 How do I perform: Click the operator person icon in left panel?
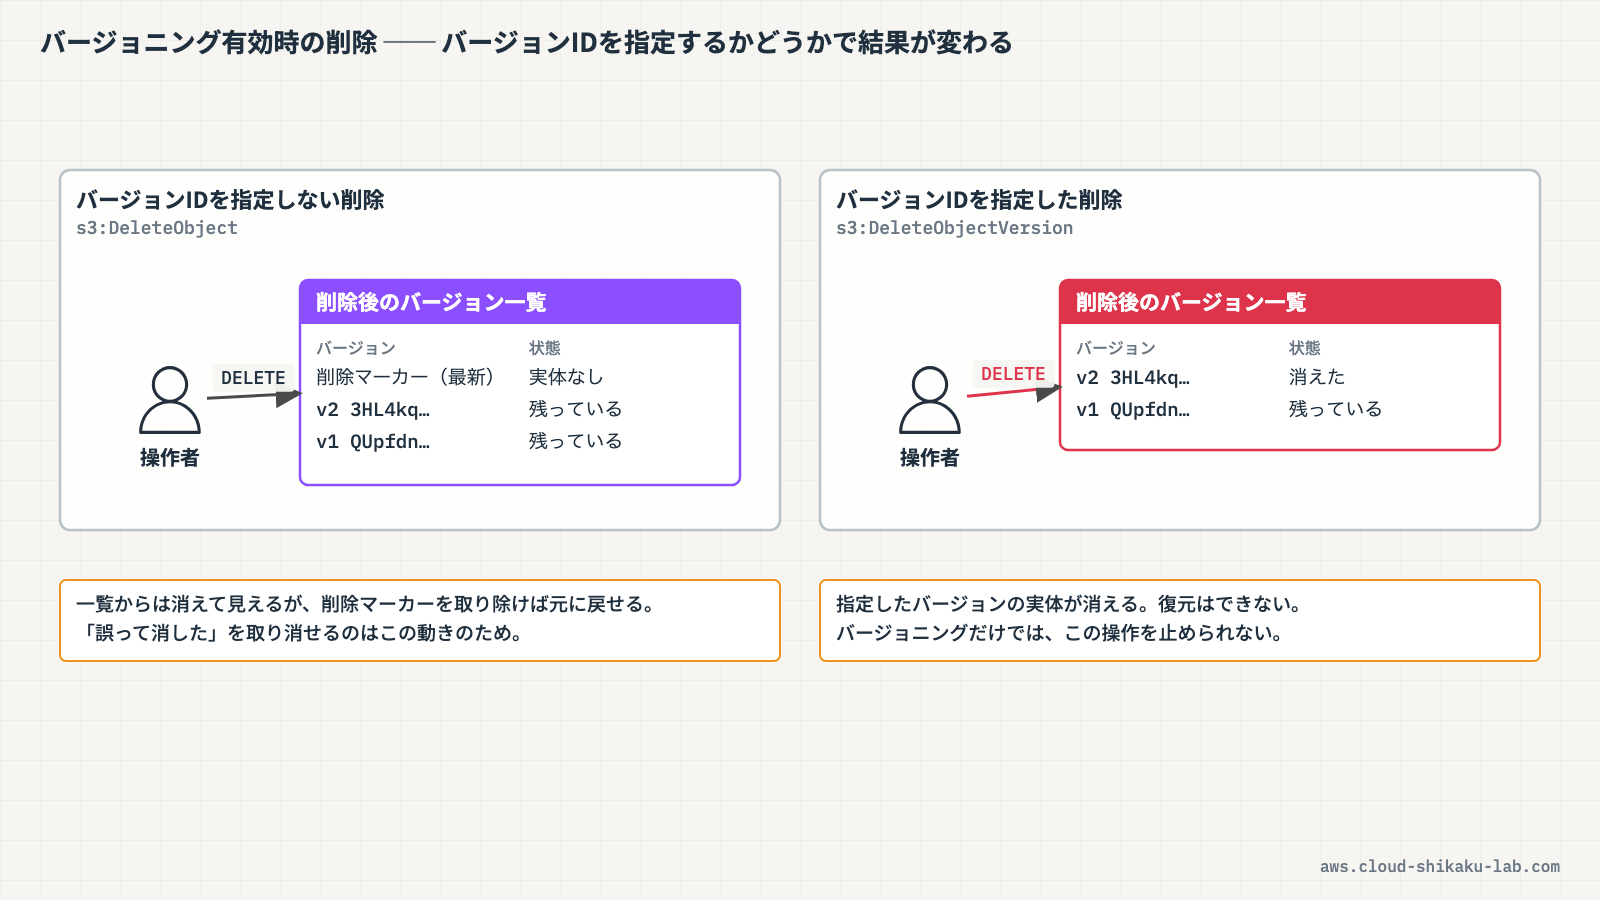170,400
